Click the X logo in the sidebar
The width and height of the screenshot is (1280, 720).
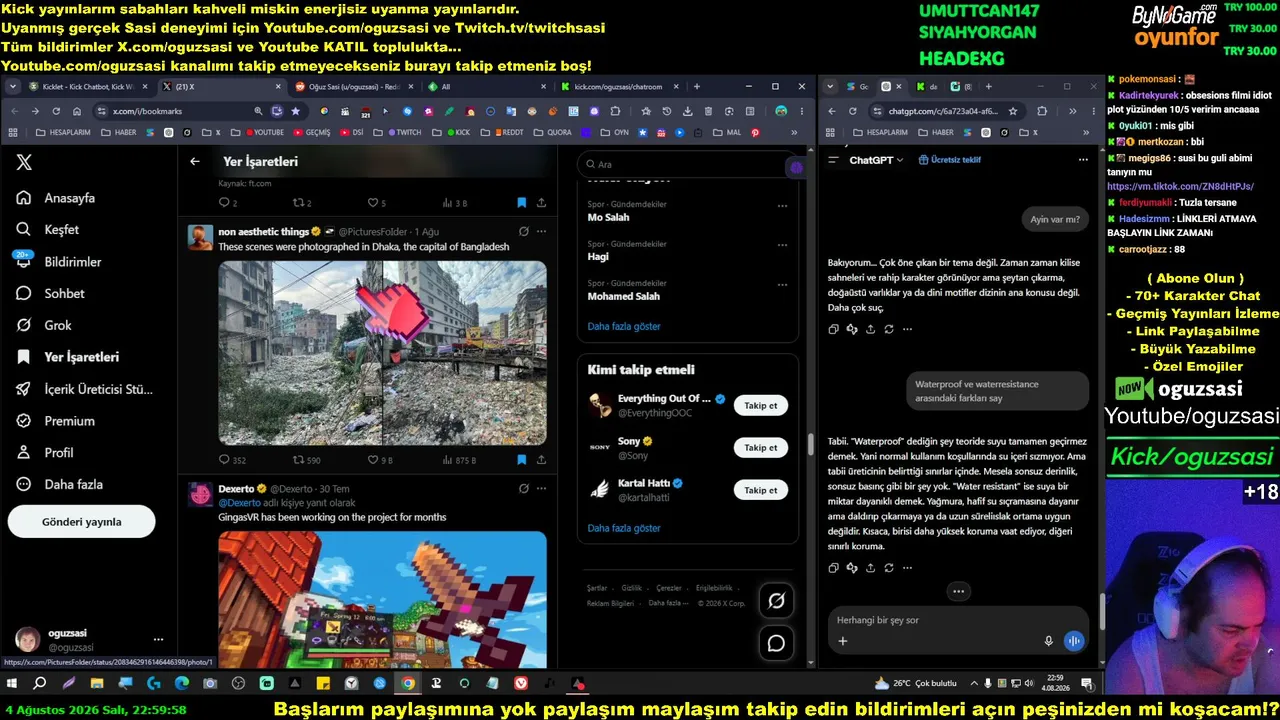(x=25, y=162)
